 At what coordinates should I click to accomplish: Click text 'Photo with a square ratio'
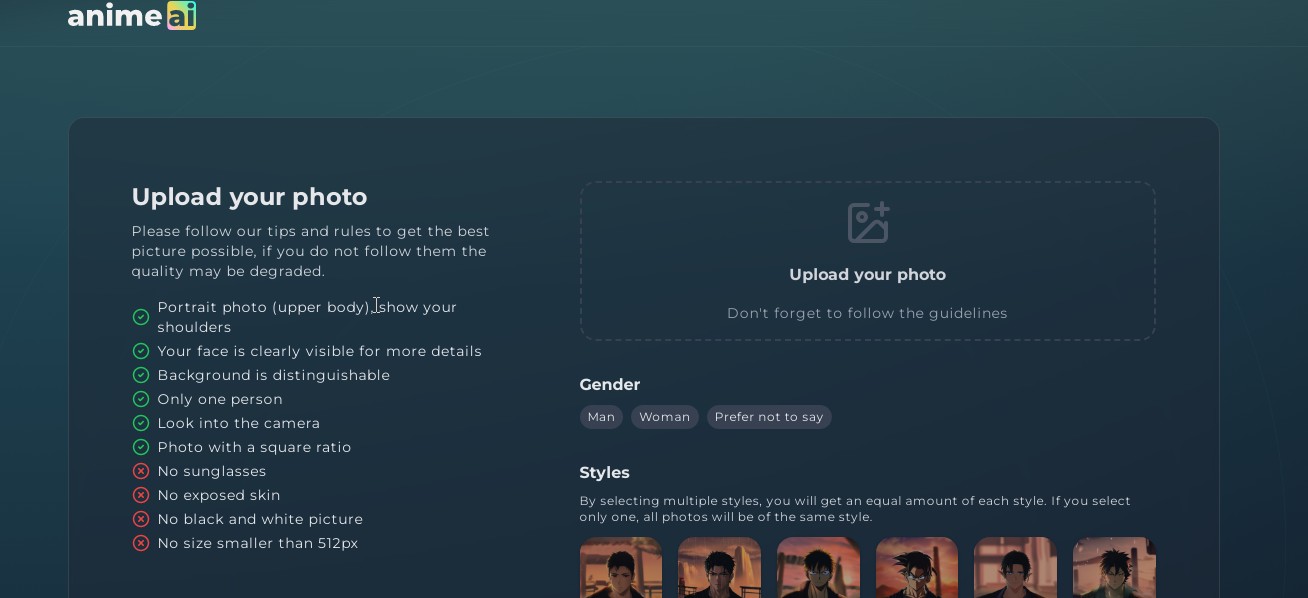[254, 447]
